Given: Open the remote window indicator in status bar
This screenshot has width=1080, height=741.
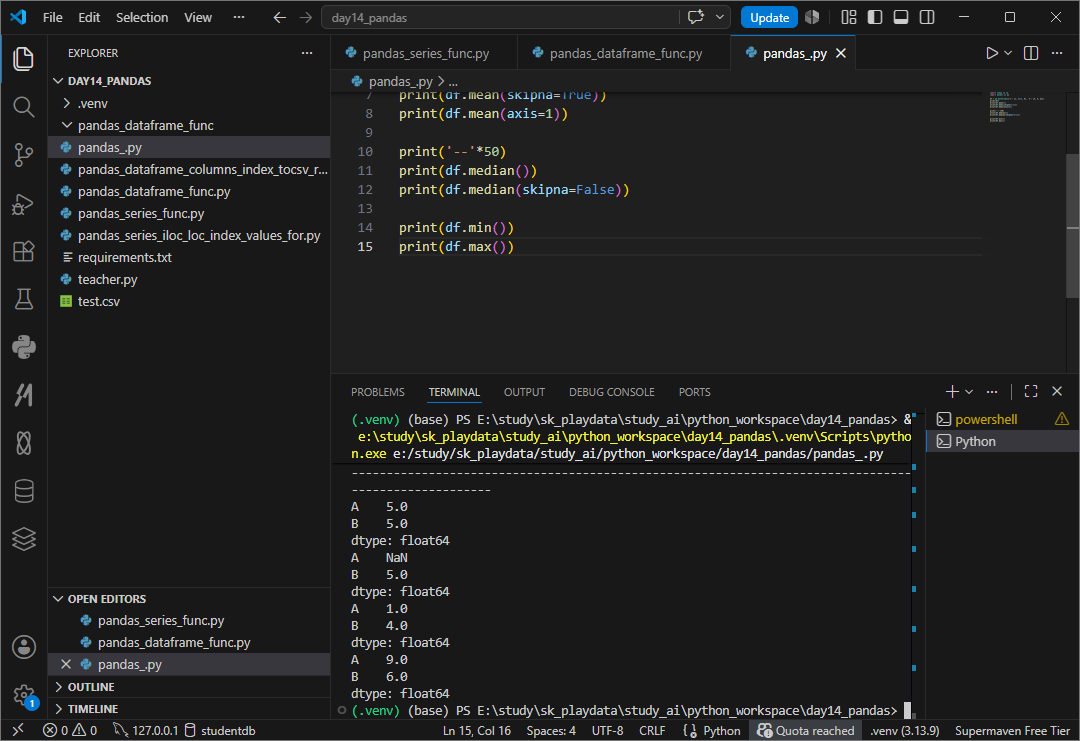Looking at the screenshot, I should [19, 730].
